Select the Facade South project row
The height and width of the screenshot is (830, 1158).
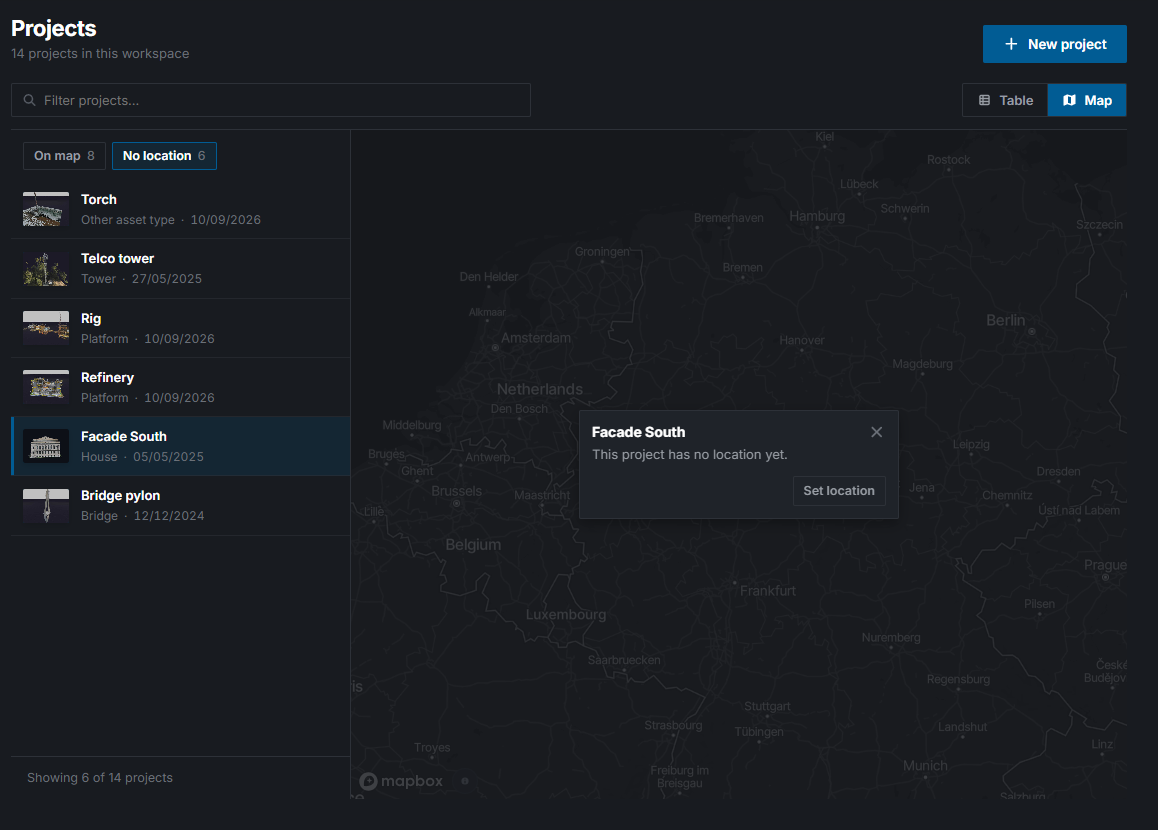tap(180, 446)
